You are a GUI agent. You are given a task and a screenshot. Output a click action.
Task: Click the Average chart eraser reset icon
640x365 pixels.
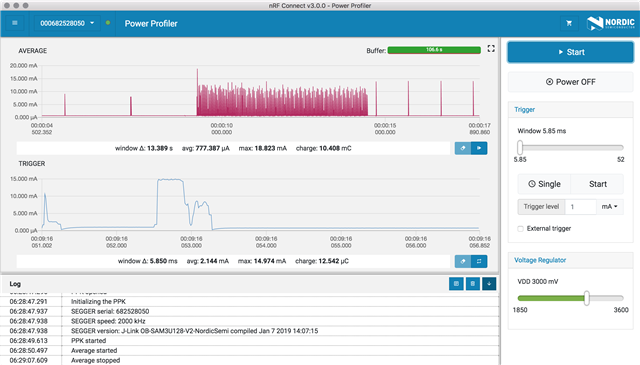463,148
